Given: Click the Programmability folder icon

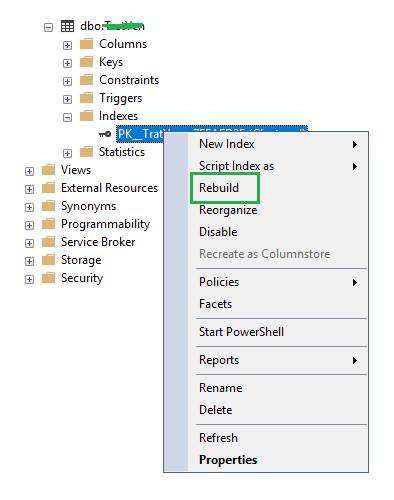Looking at the screenshot, I should [x=48, y=224].
